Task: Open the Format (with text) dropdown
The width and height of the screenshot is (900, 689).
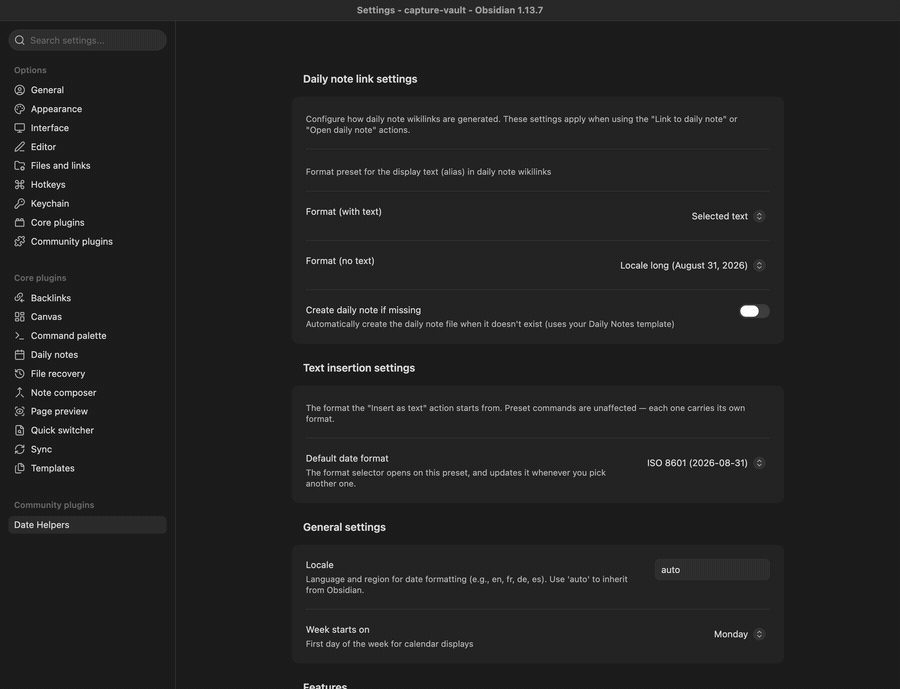Action: pos(728,216)
